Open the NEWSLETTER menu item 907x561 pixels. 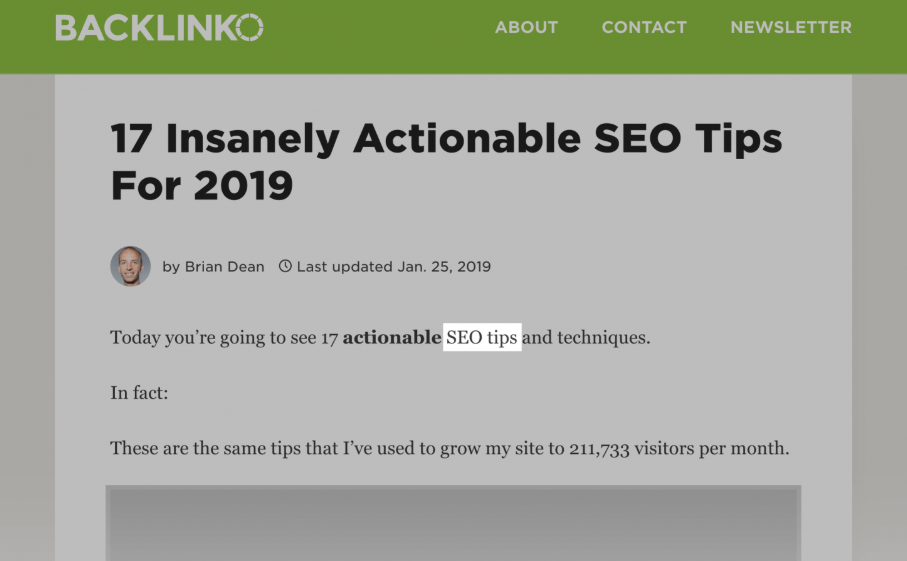(x=791, y=27)
